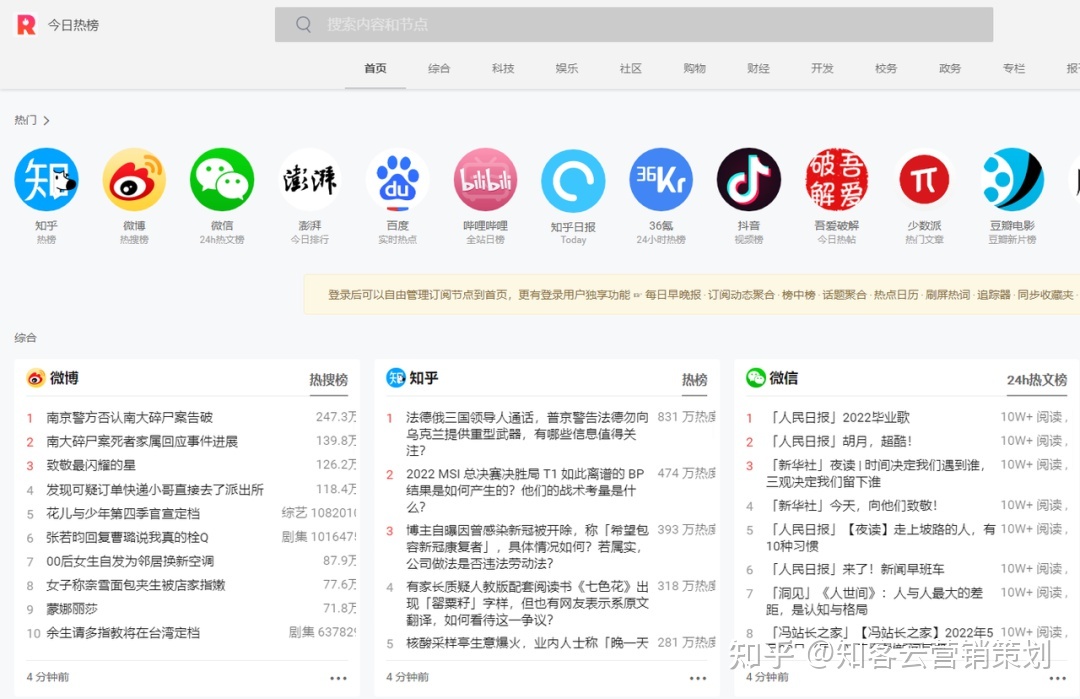Open the 少数派 热门文章 icon

tap(924, 181)
